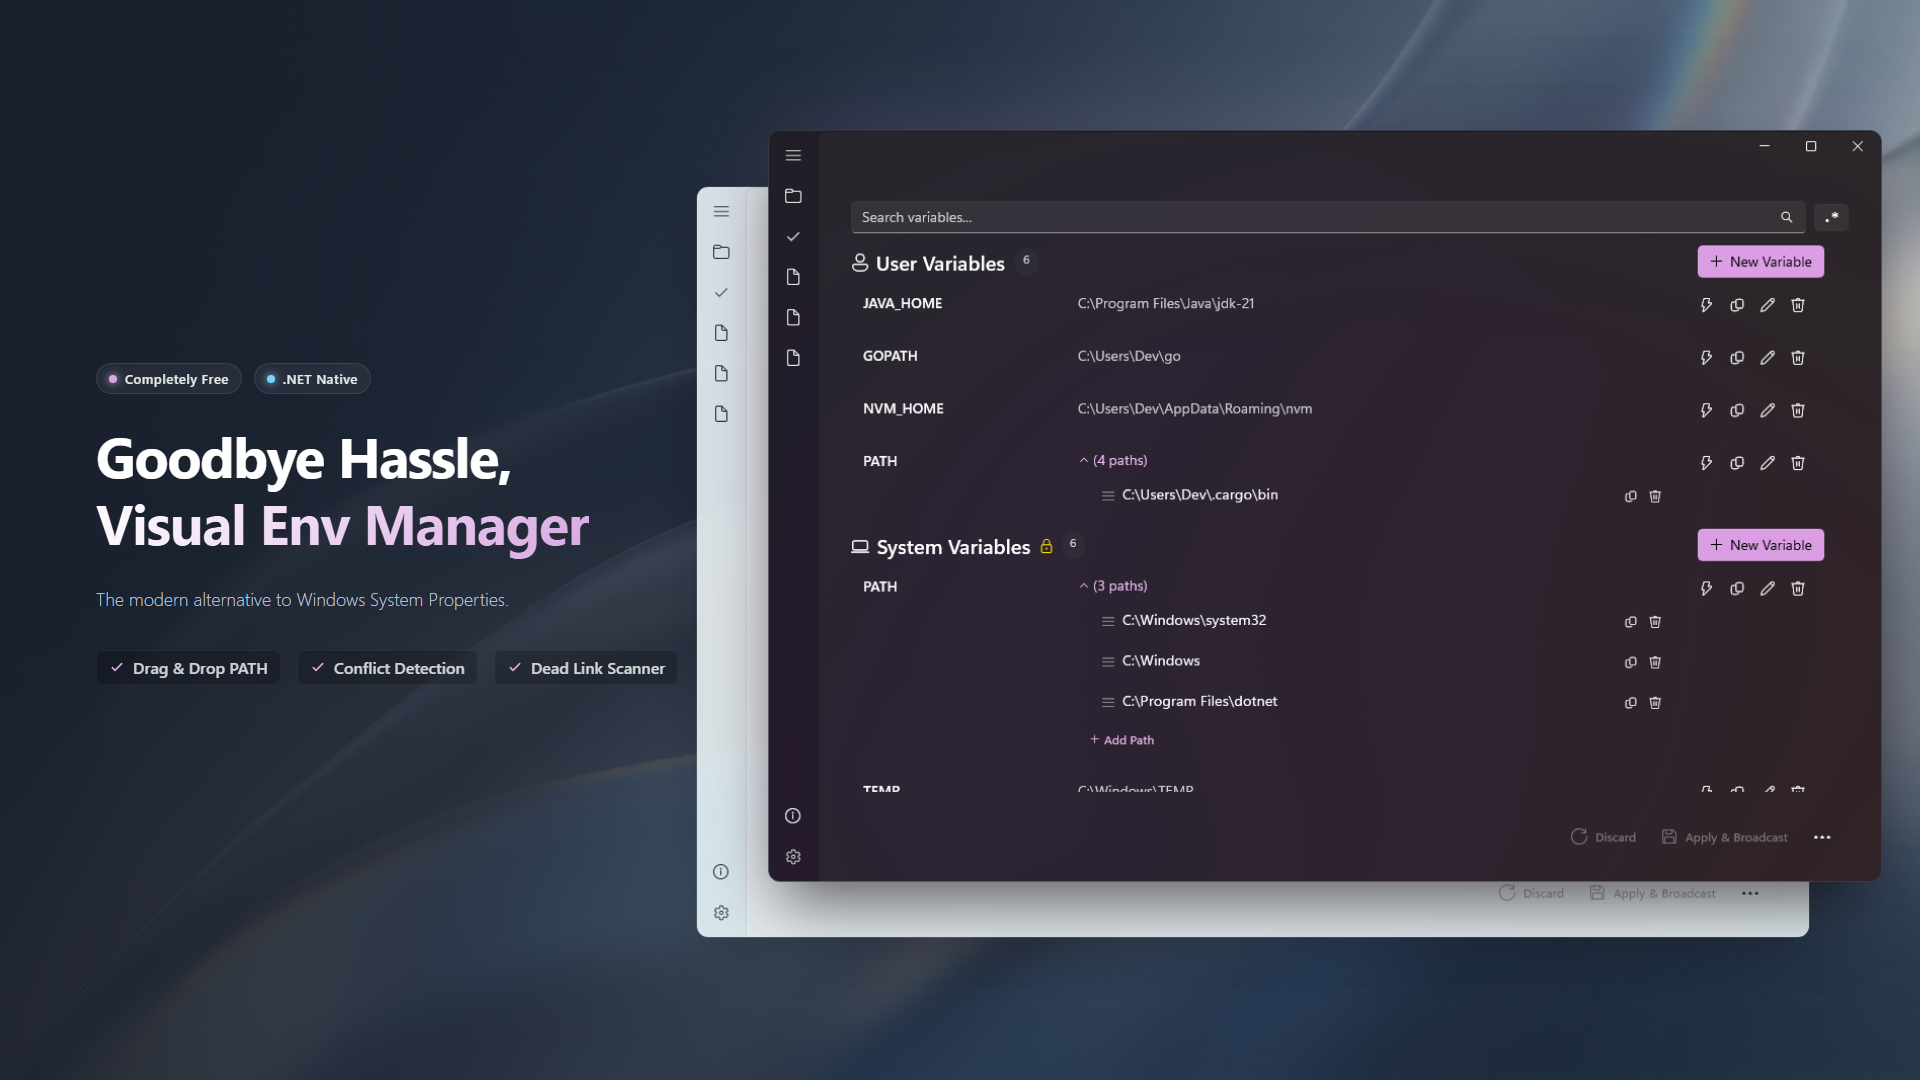This screenshot has height=1080, width=1920.
Task: Toggle regex search mode button
Action: coord(1831,217)
